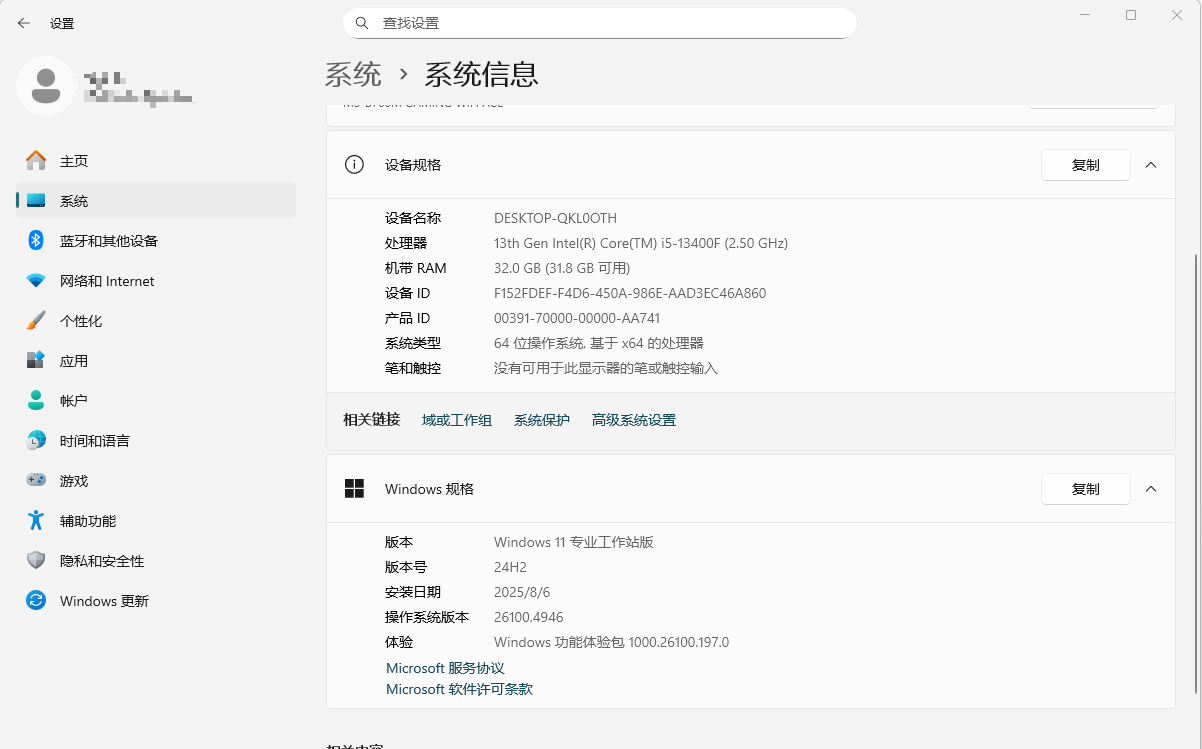
Task: Open 辅助功能 settings
Action: point(156,521)
